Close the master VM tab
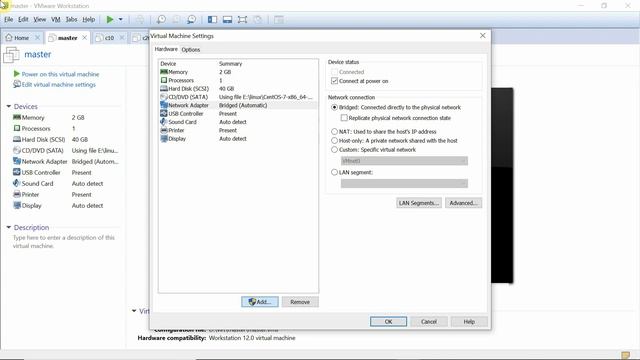This screenshot has height=360, width=640. [84, 37]
